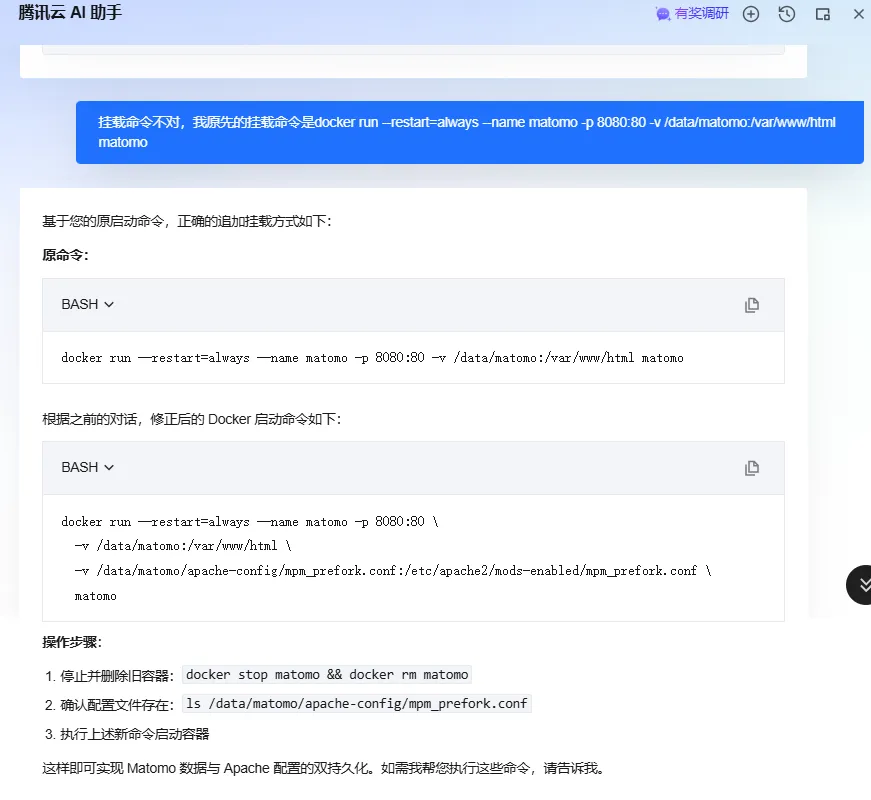871x800 pixels.
Task: Click the blue user message bubble
Action: tap(469, 132)
